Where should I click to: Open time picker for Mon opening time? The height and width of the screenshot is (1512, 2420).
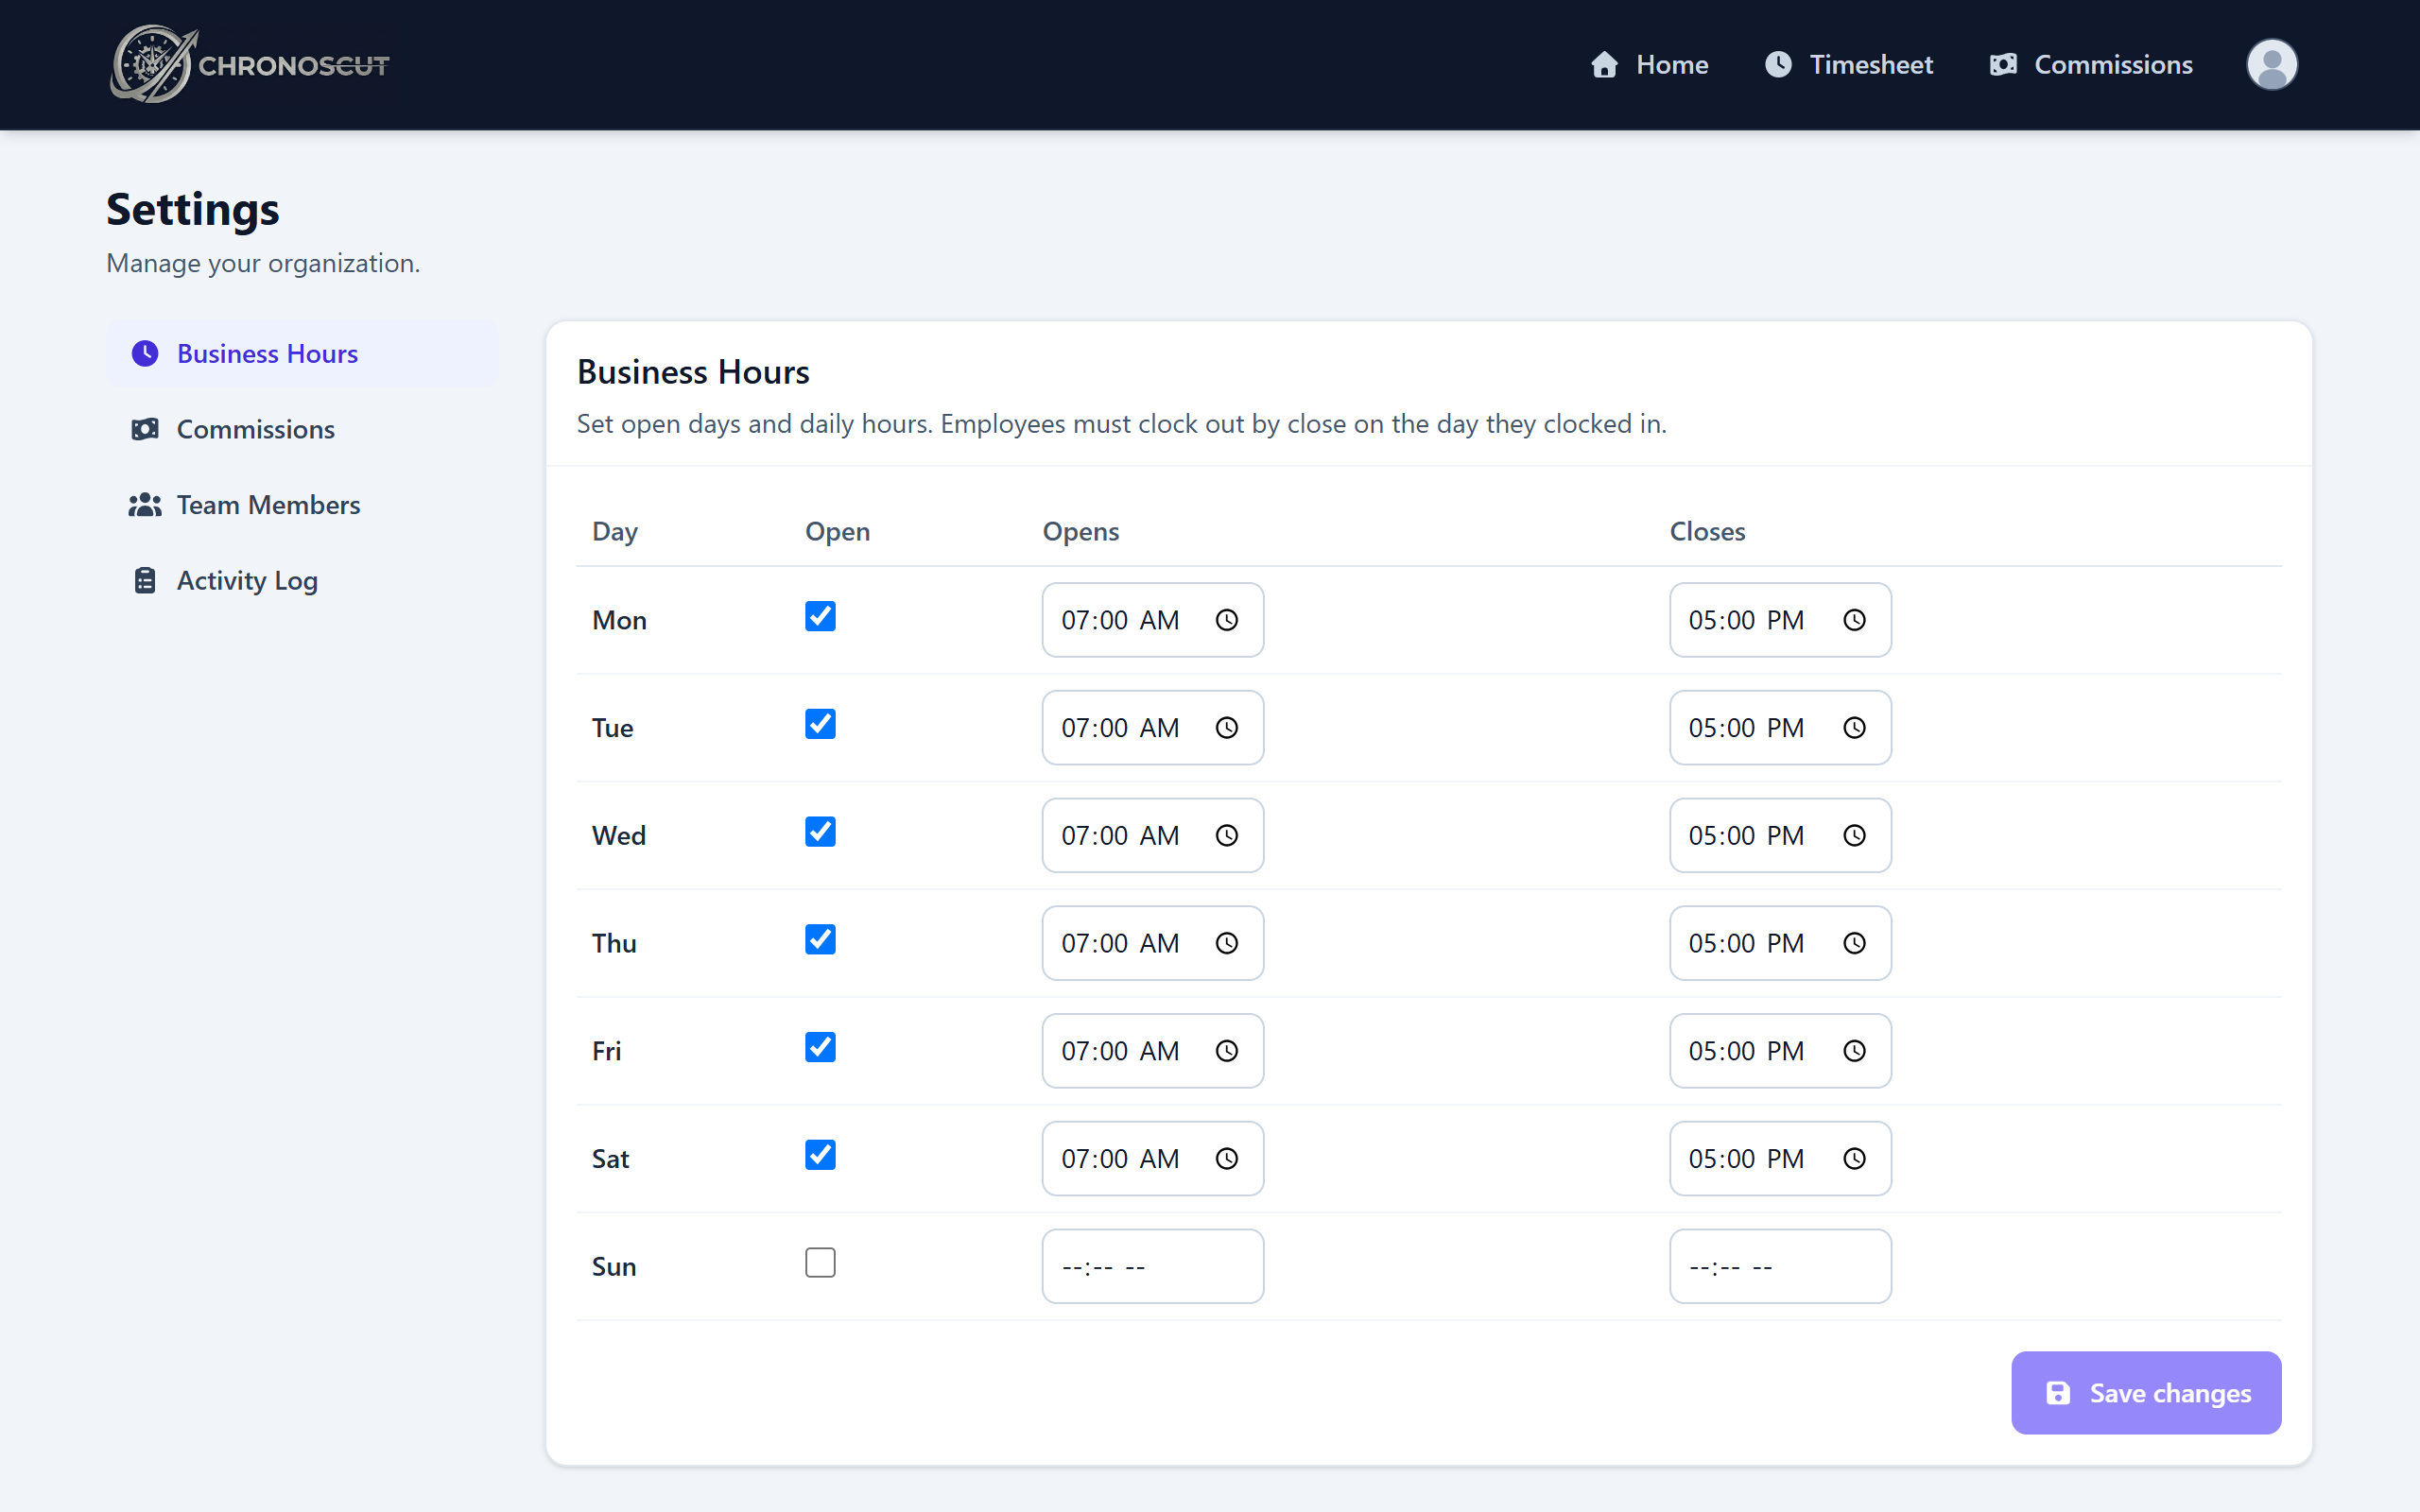[x=1227, y=620]
